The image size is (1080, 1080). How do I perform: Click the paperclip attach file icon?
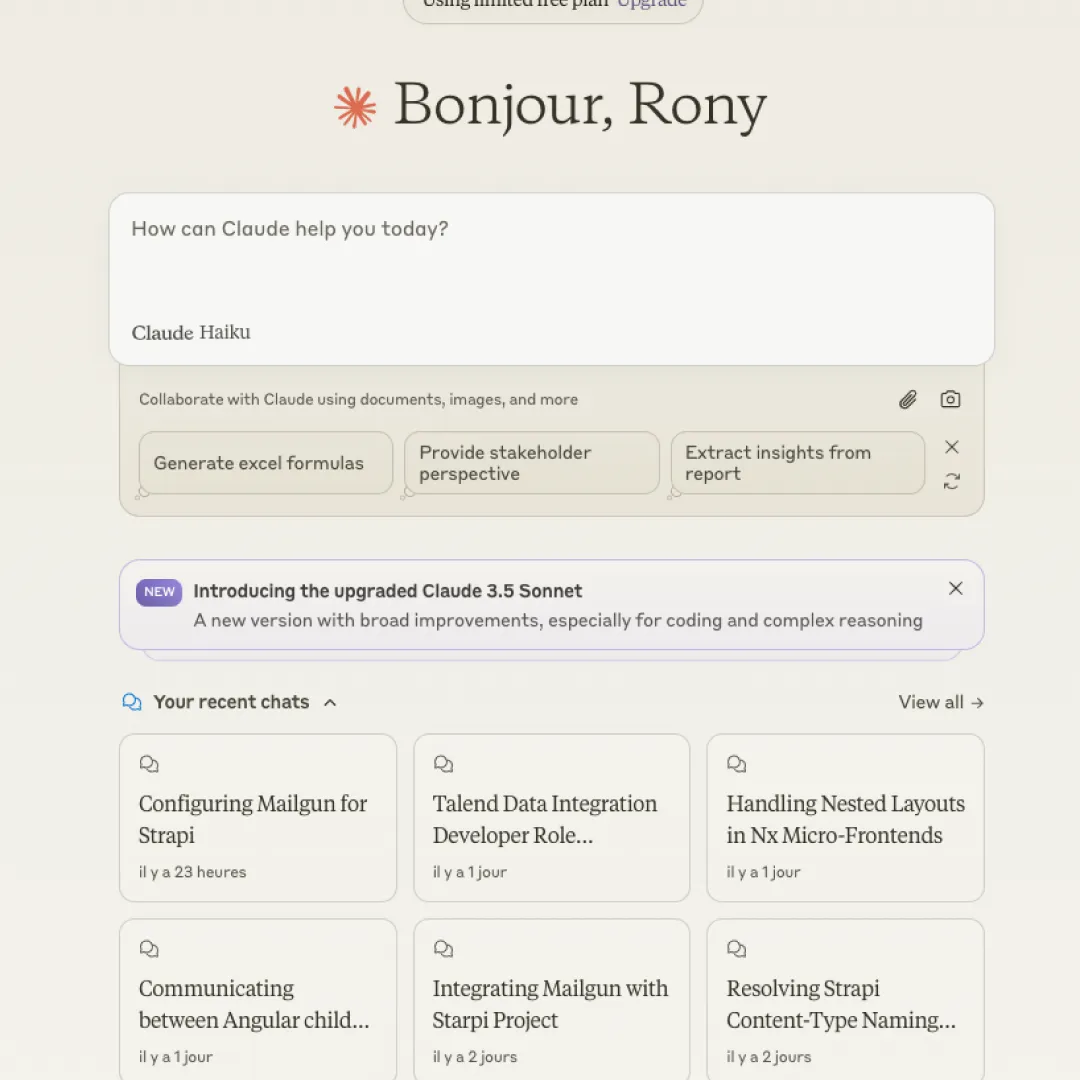pos(907,400)
